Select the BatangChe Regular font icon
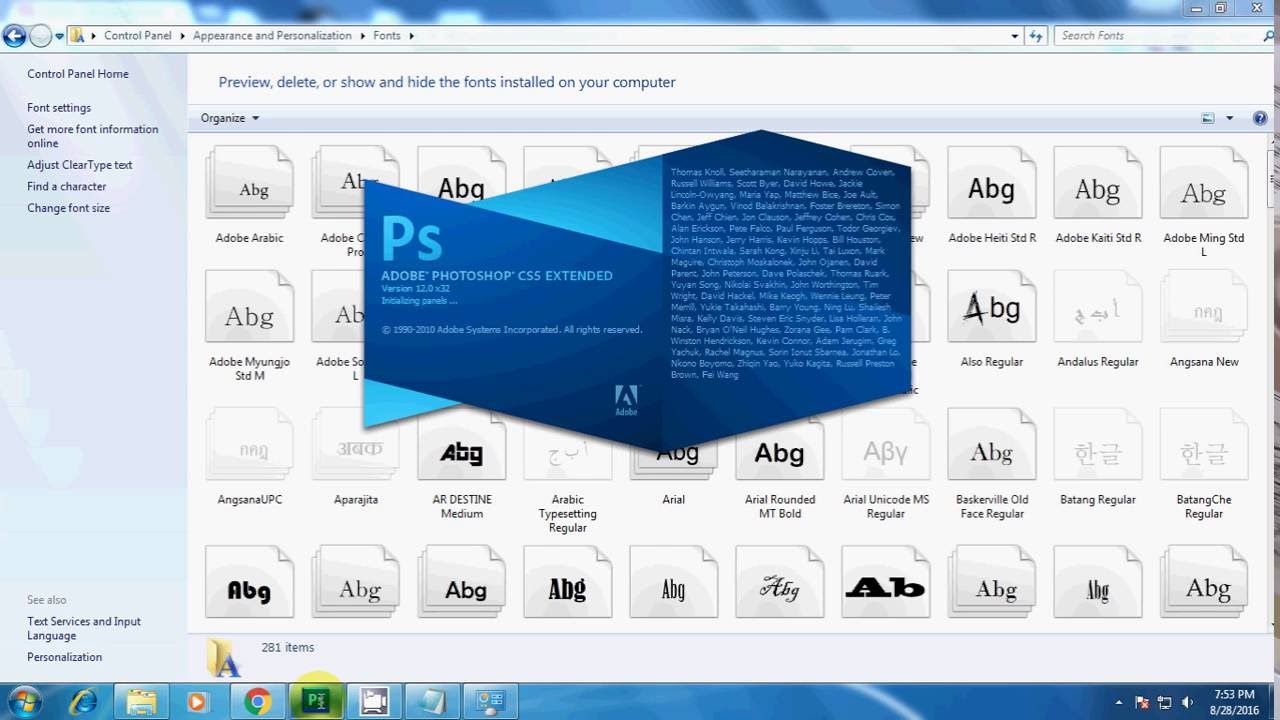Image resolution: width=1280 pixels, height=720 pixels. point(1204,444)
